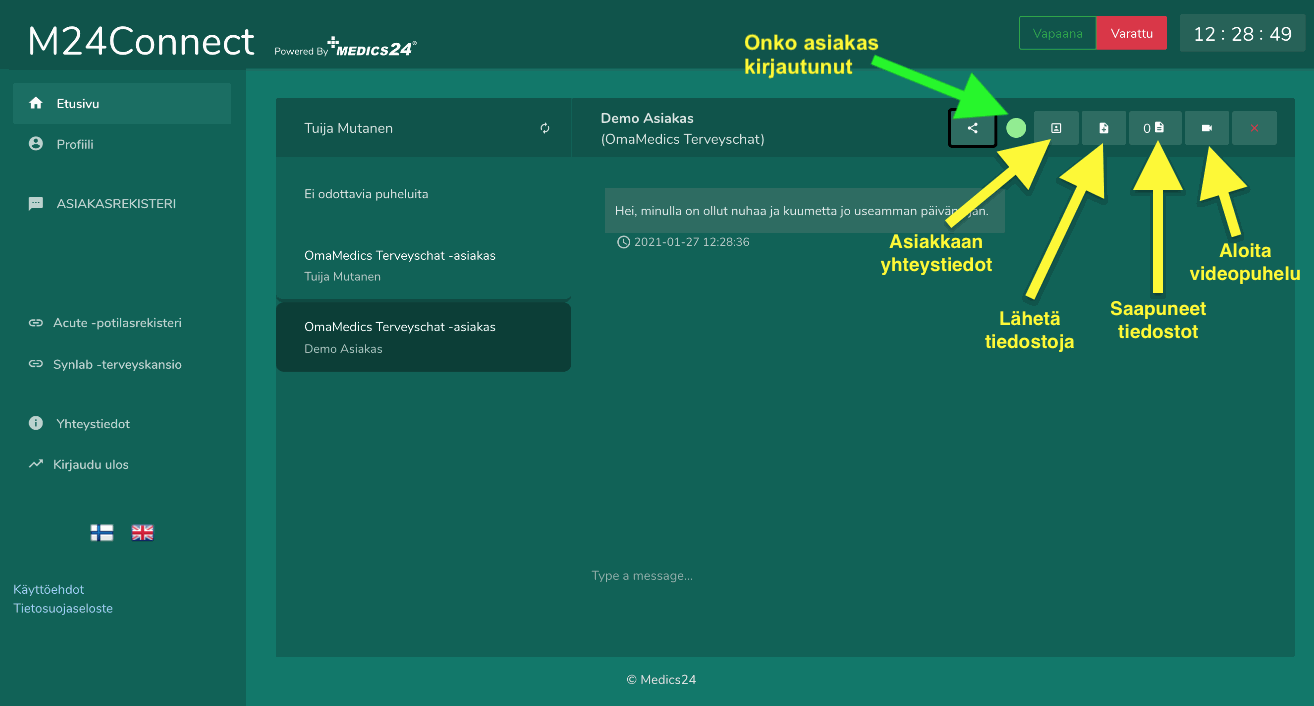1314x706 pixels.
Task: Click the Synlab -terveyskansio link icon
Action: [36, 364]
